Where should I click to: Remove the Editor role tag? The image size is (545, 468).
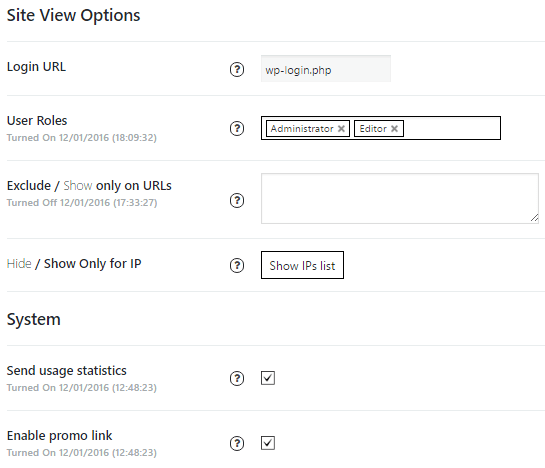394,129
